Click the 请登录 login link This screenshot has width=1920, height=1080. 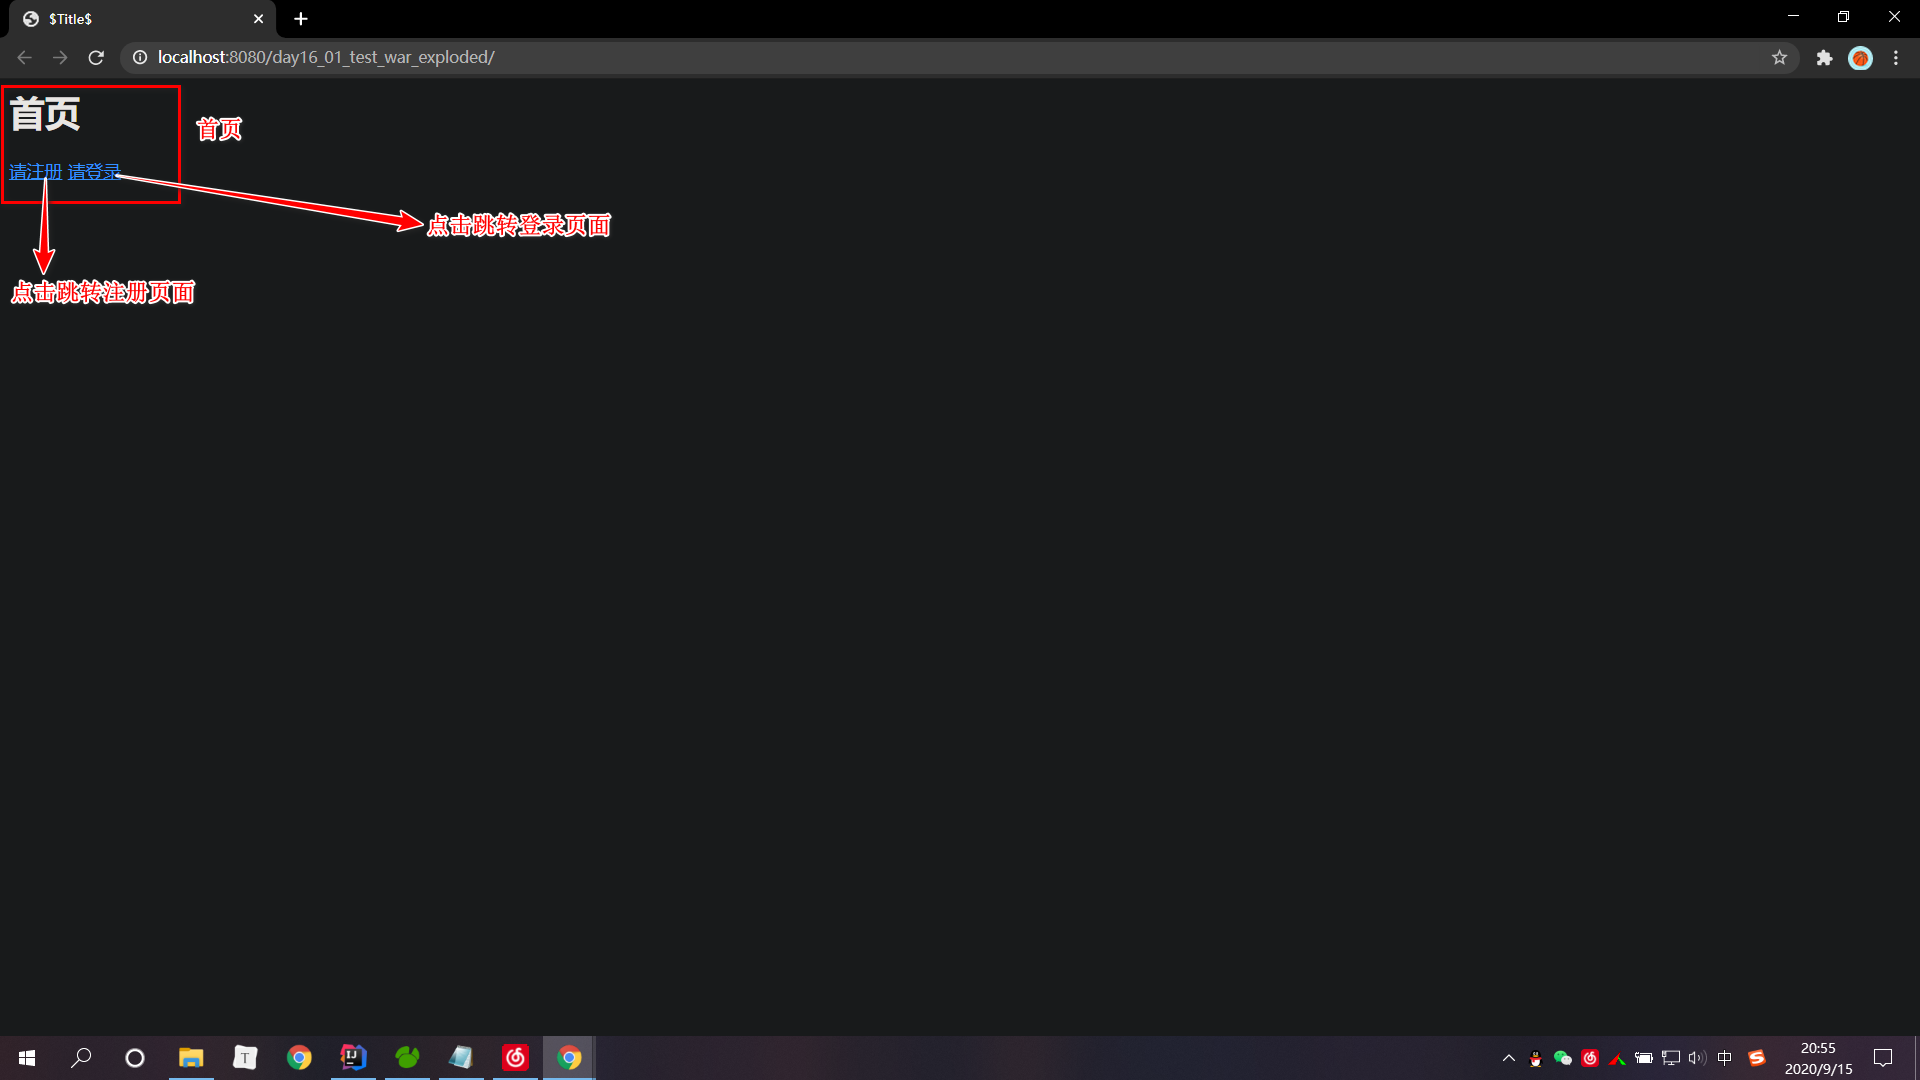93,172
